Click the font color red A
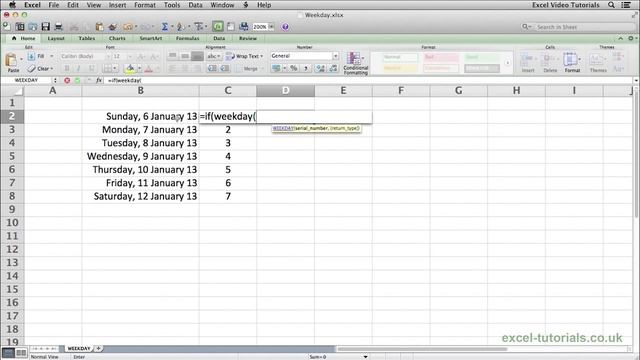 coord(149,68)
